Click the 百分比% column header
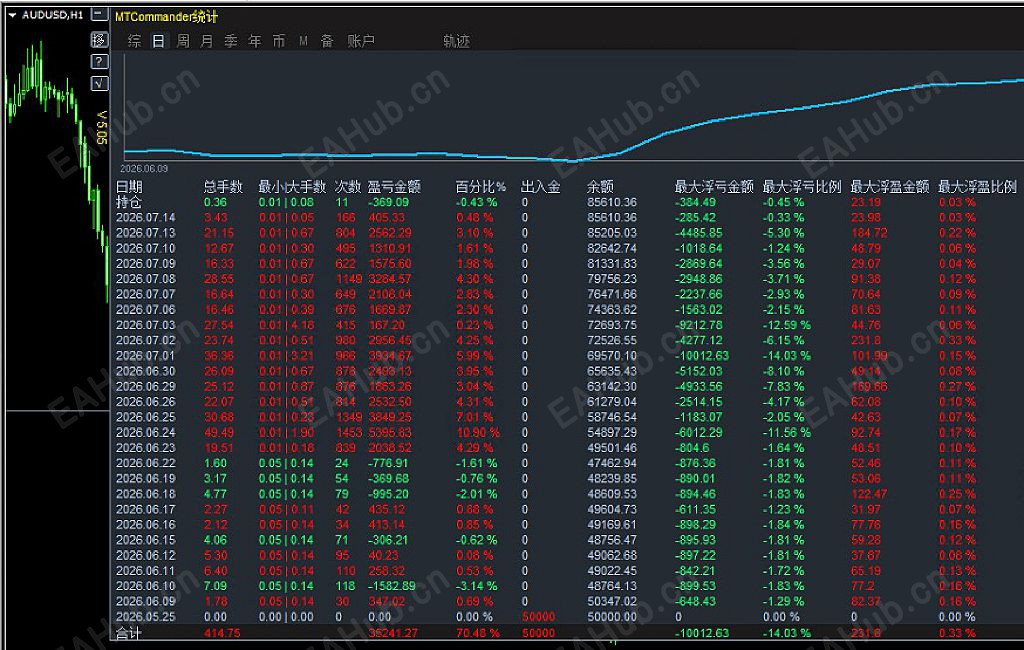The height and width of the screenshot is (650, 1024). point(481,187)
